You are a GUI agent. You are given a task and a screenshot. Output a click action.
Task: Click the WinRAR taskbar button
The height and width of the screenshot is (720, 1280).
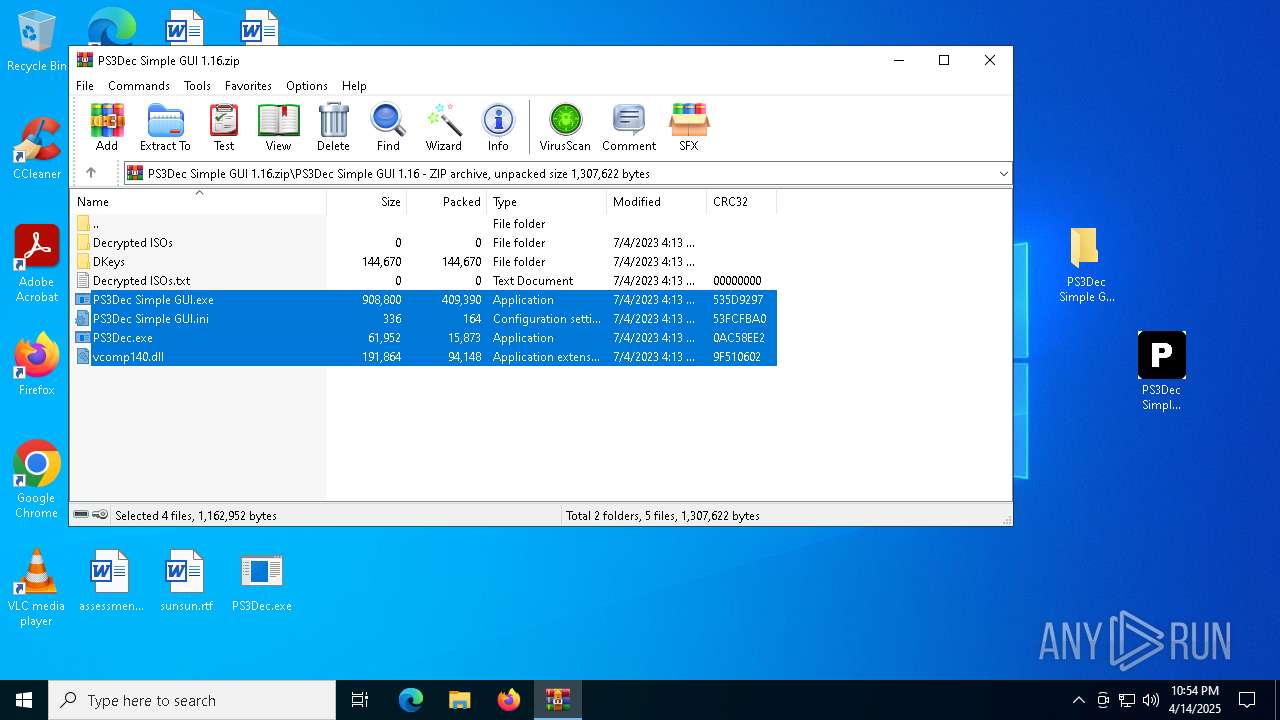[557, 700]
